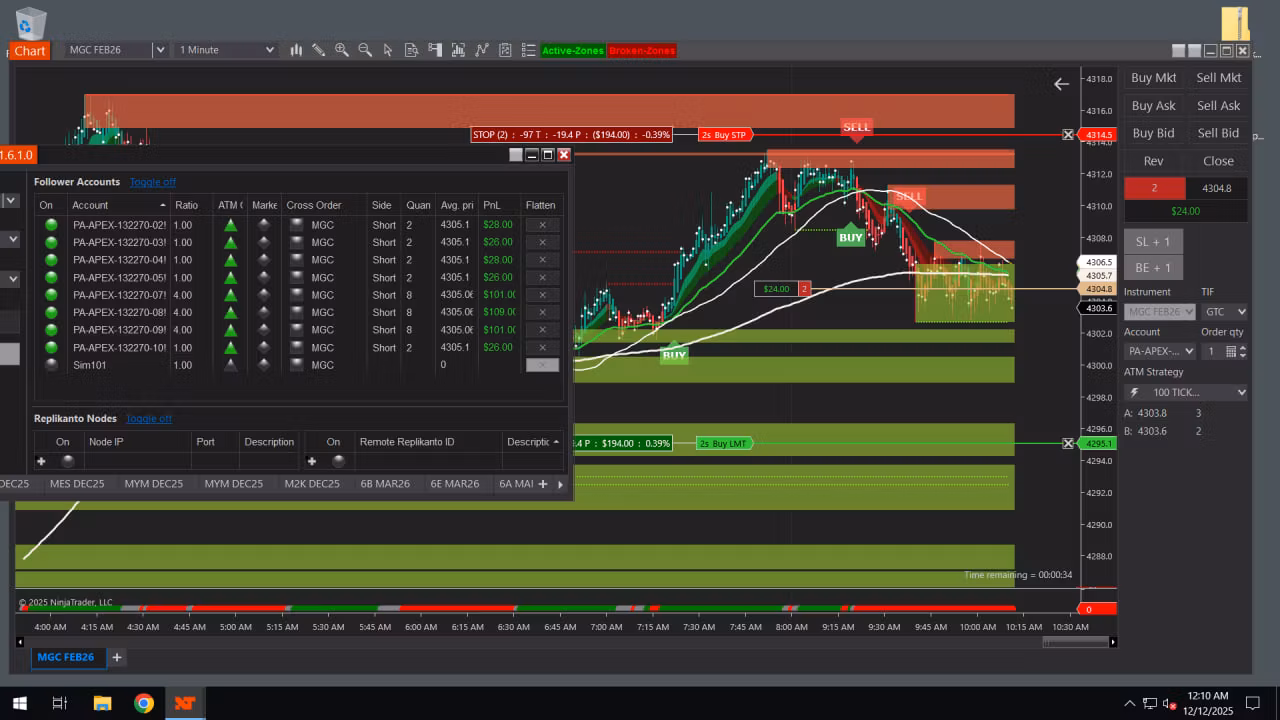Select the drawing tools ruler icon

click(318, 50)
